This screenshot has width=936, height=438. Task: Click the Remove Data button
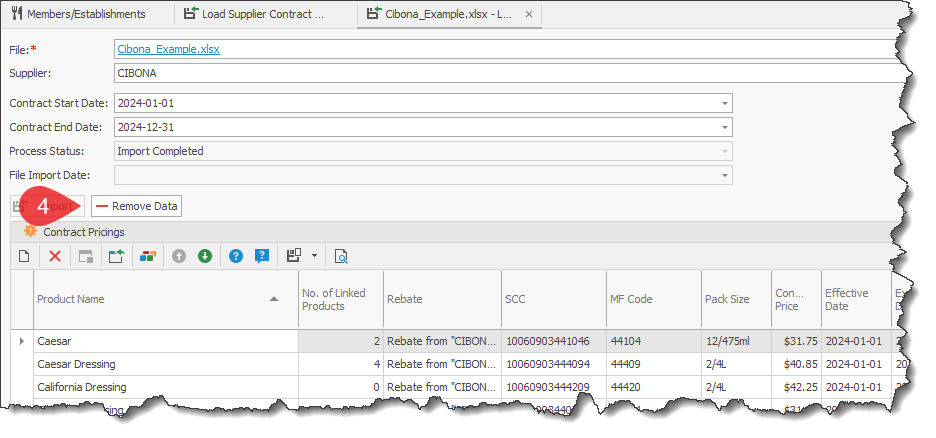coord(137,206)
